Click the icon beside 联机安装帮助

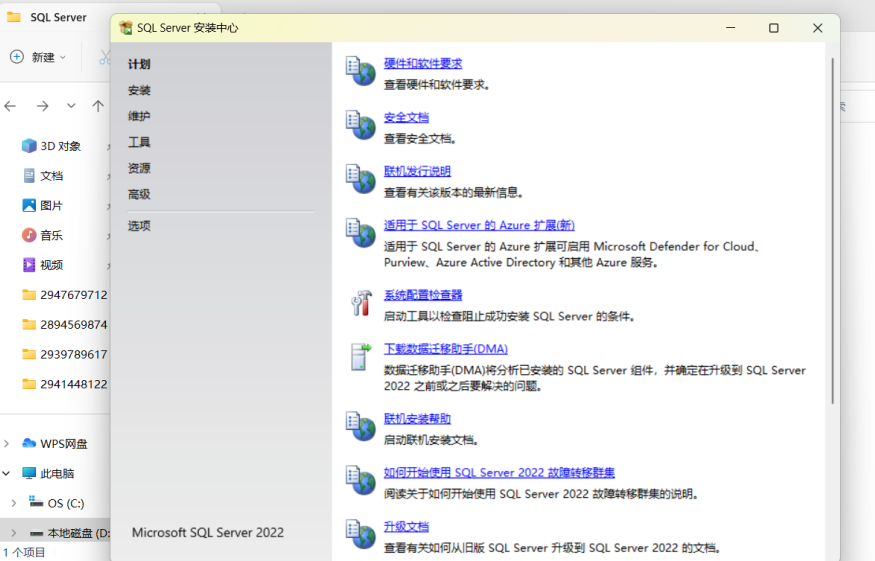coord(360,426)
